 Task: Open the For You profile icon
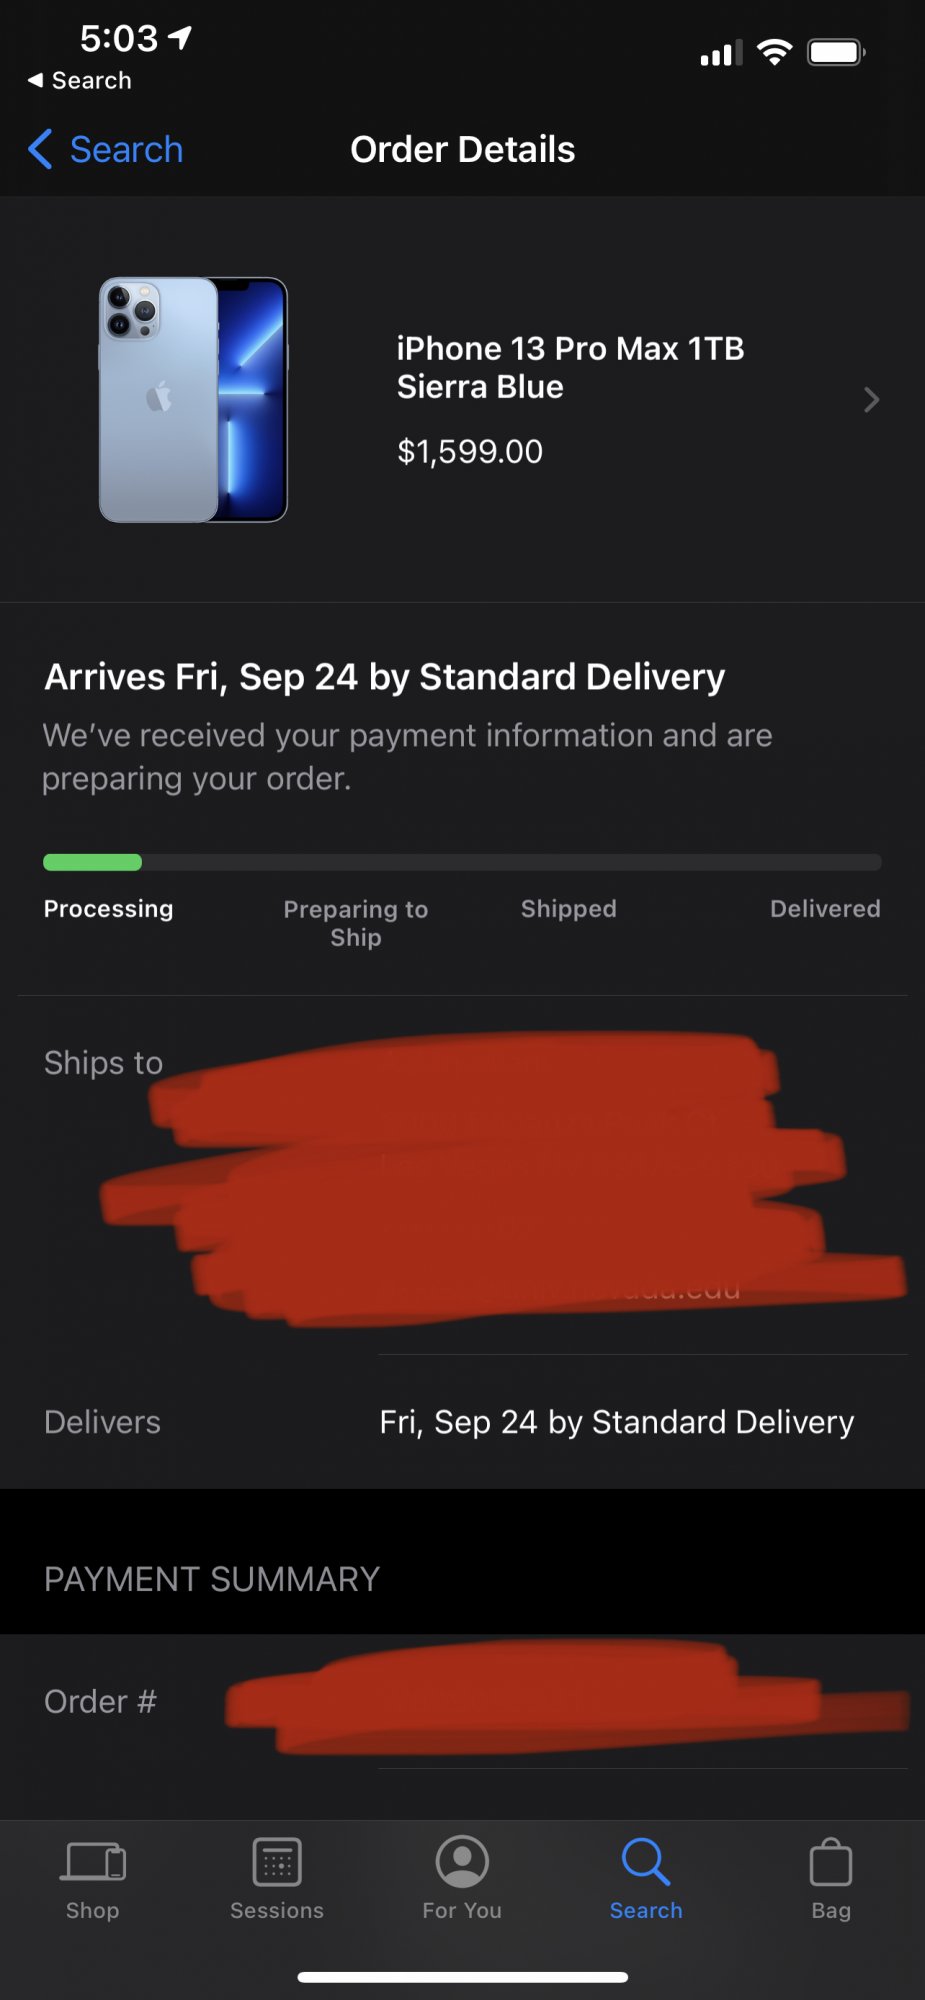click(462, 1861)
